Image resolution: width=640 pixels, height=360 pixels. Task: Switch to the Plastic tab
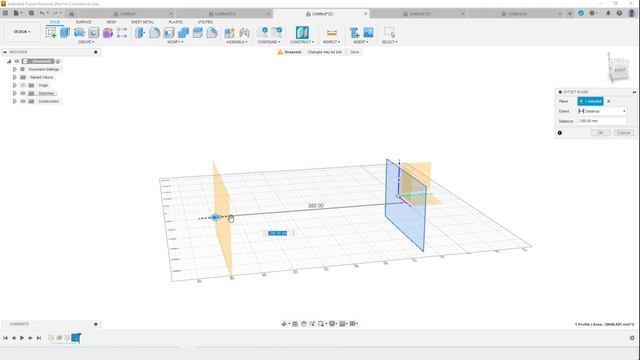point(176,22)
